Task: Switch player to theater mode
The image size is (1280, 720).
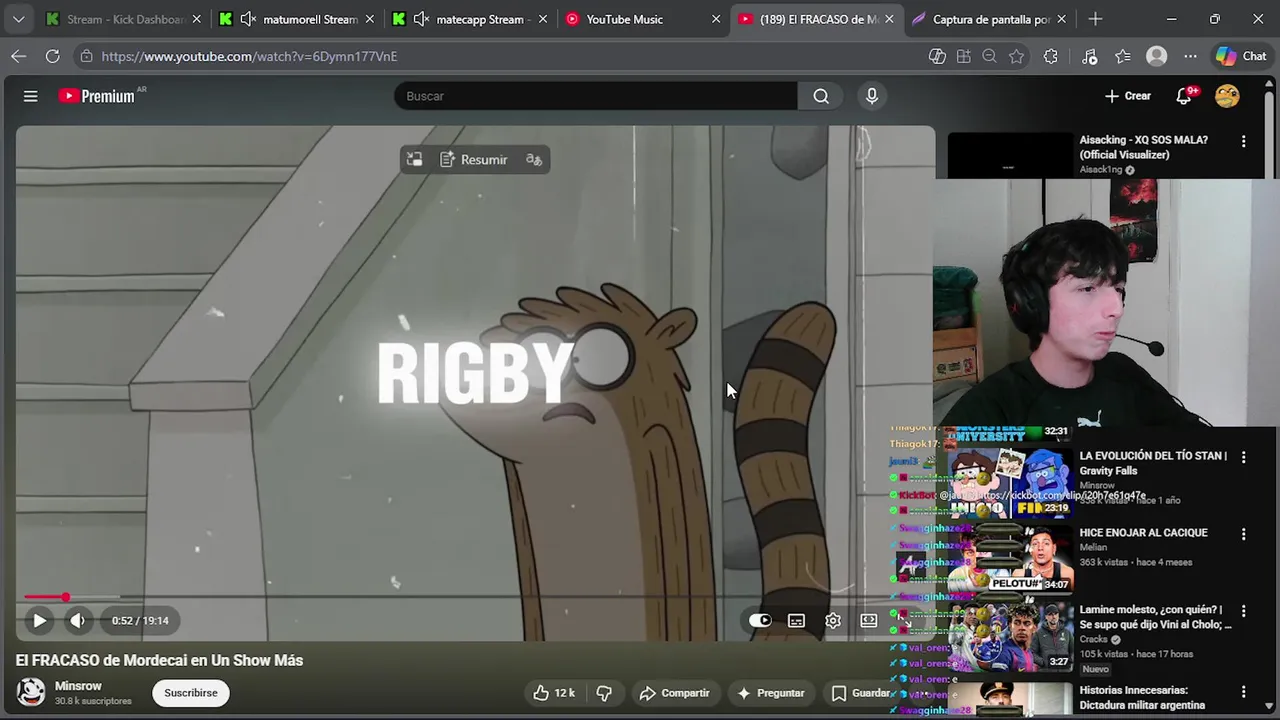Action: (x=869, y=621)
